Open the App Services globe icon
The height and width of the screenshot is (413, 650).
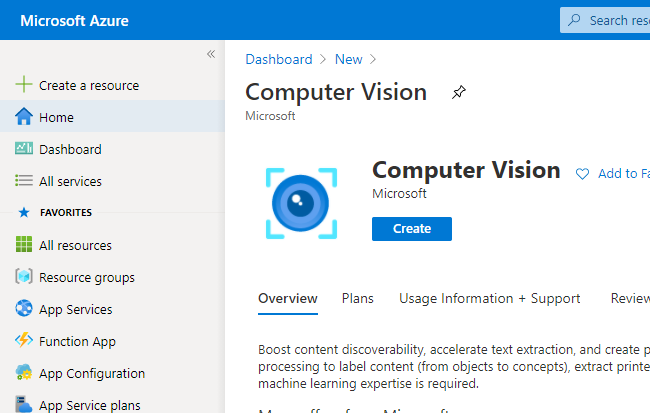coord(24,309)
